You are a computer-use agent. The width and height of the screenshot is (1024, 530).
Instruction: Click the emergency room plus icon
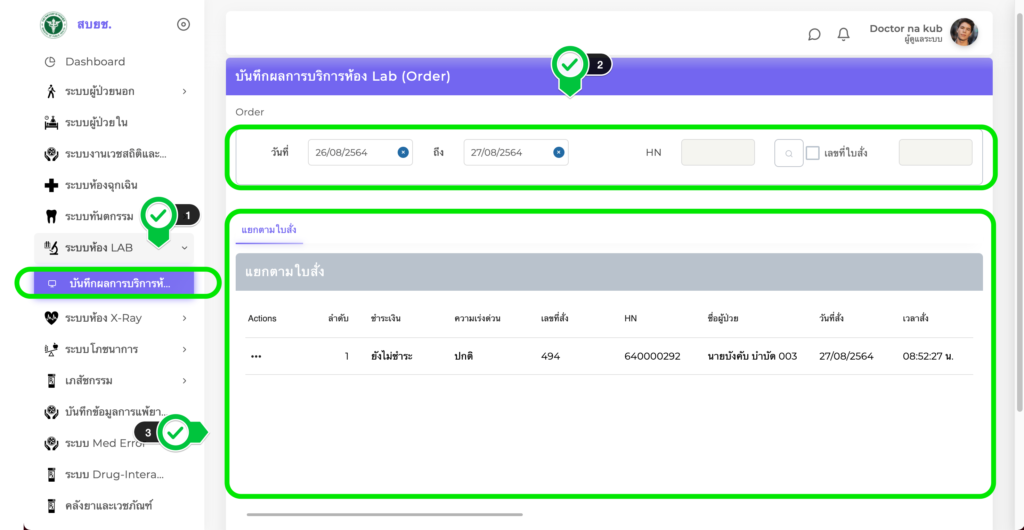(51, 185)
